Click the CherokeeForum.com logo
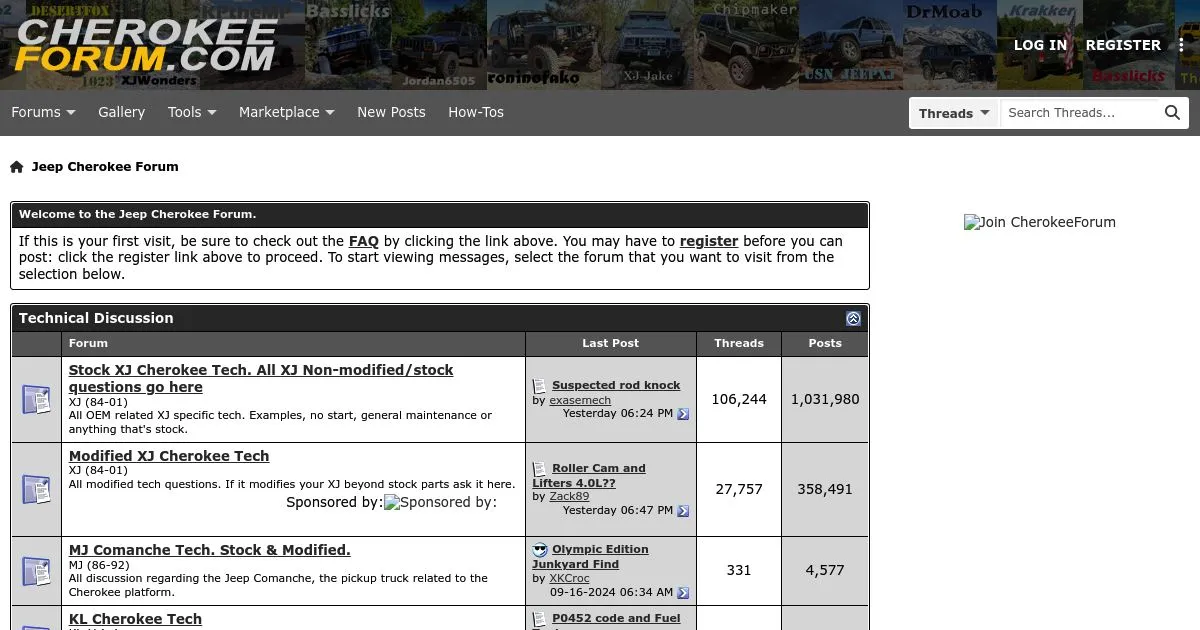 pyautogui.click(x=146, y=46)
